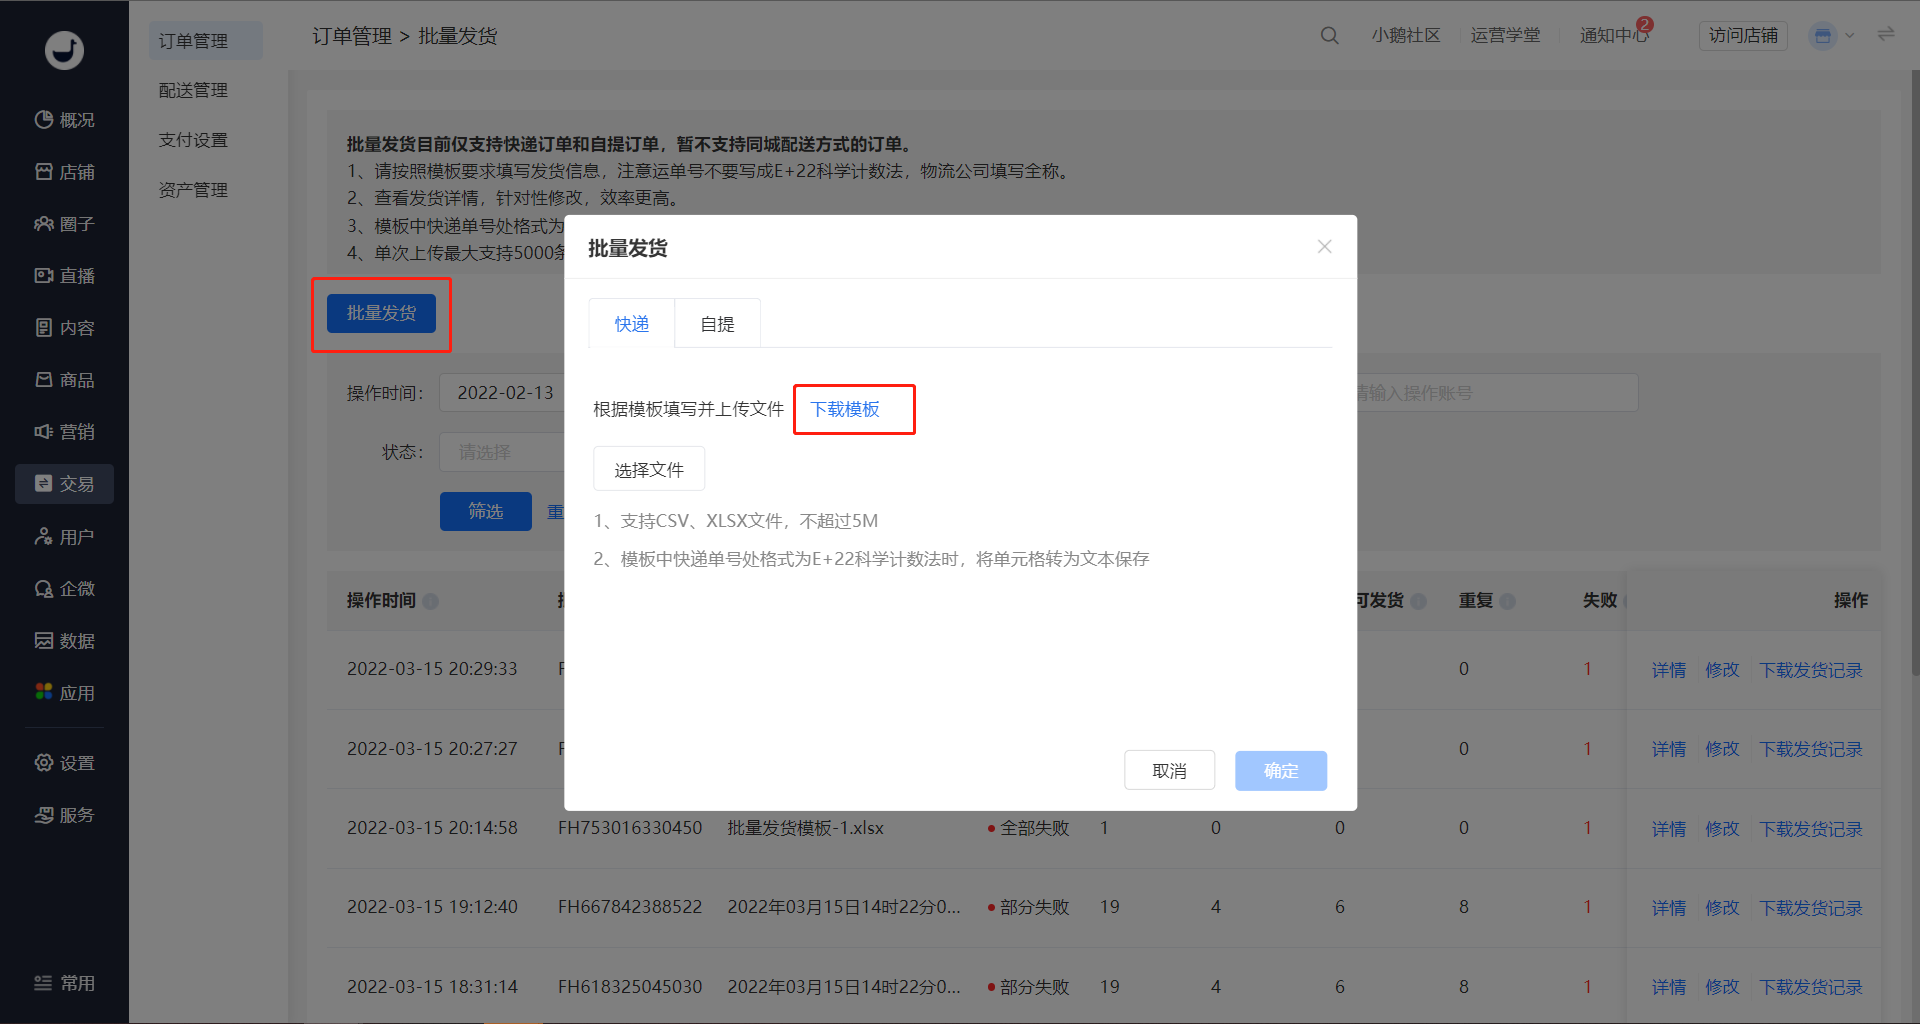Image resolution: width=1920 pixels, height=1024 pixels.
Task: Click 取消 button in dialog
Action: point(1169,771)
